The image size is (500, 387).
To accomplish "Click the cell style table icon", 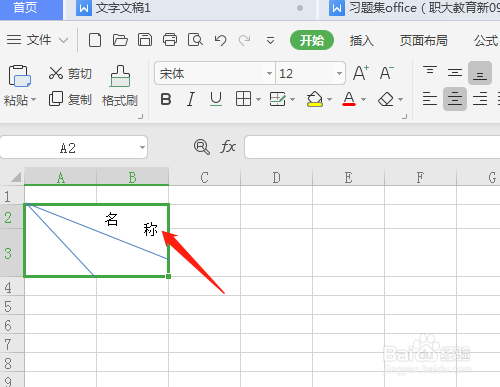I will click(277, 99).
